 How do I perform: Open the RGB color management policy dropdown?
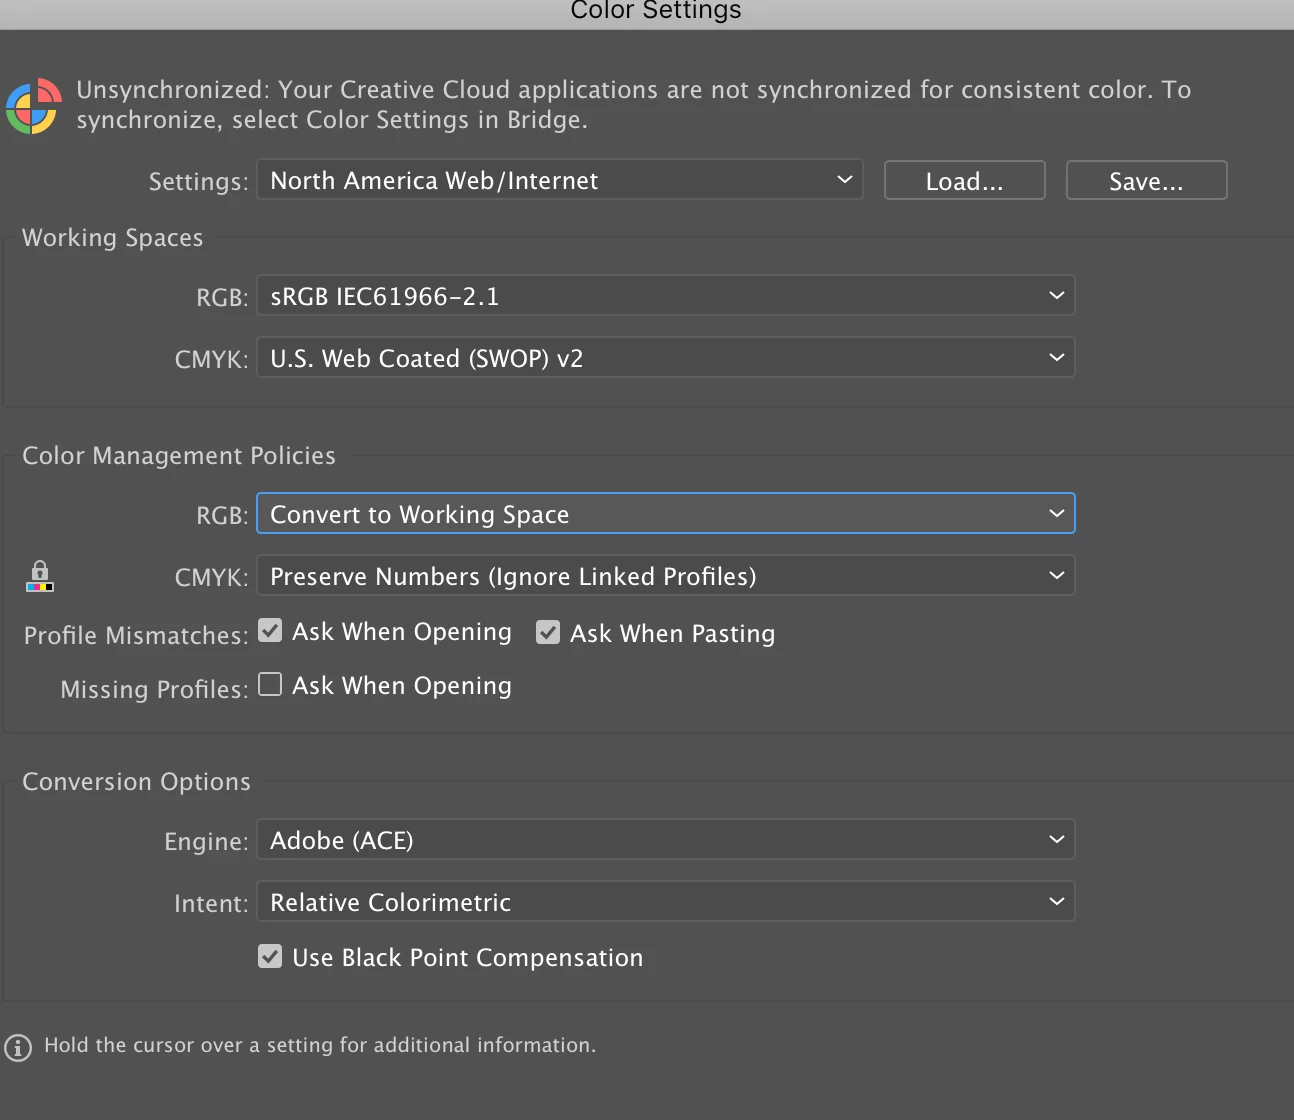tap(666, 514)
